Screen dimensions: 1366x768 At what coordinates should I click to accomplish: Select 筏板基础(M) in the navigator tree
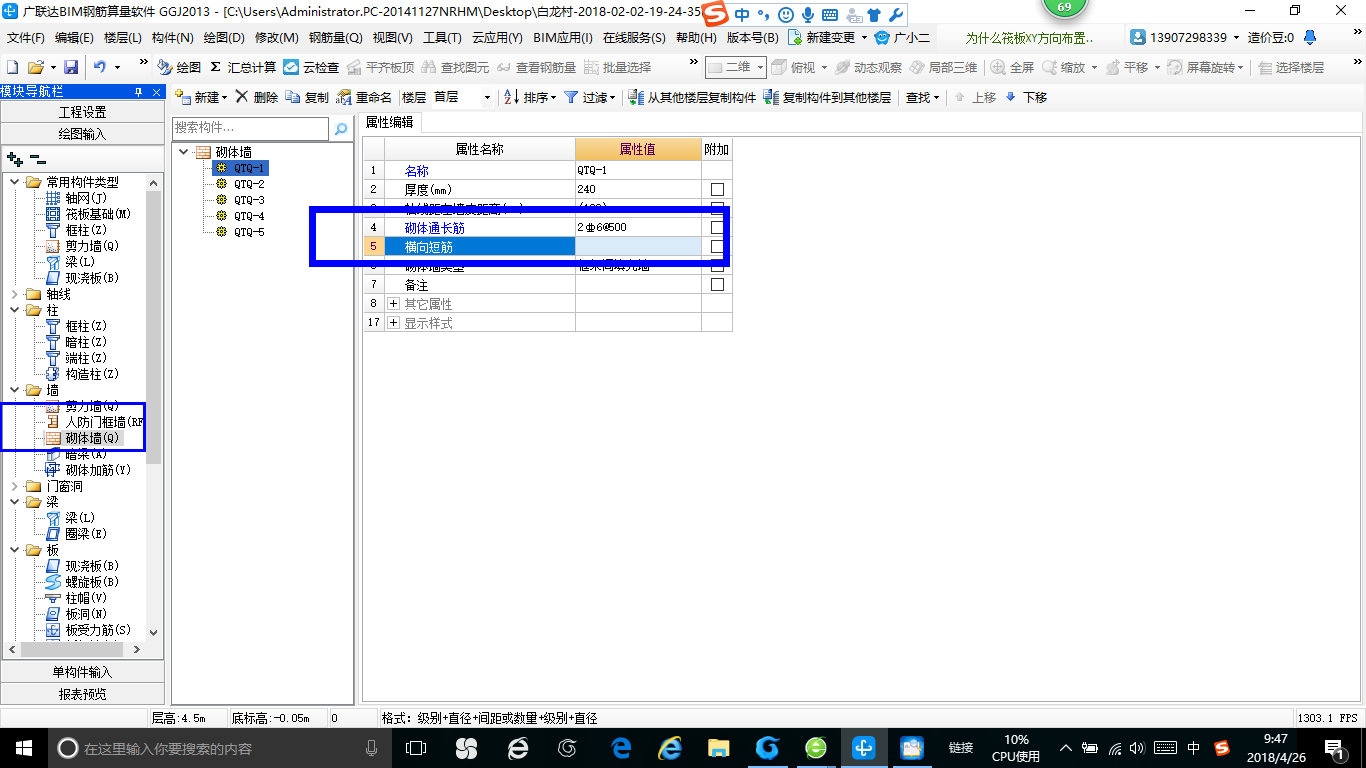(x=98, y=214)
